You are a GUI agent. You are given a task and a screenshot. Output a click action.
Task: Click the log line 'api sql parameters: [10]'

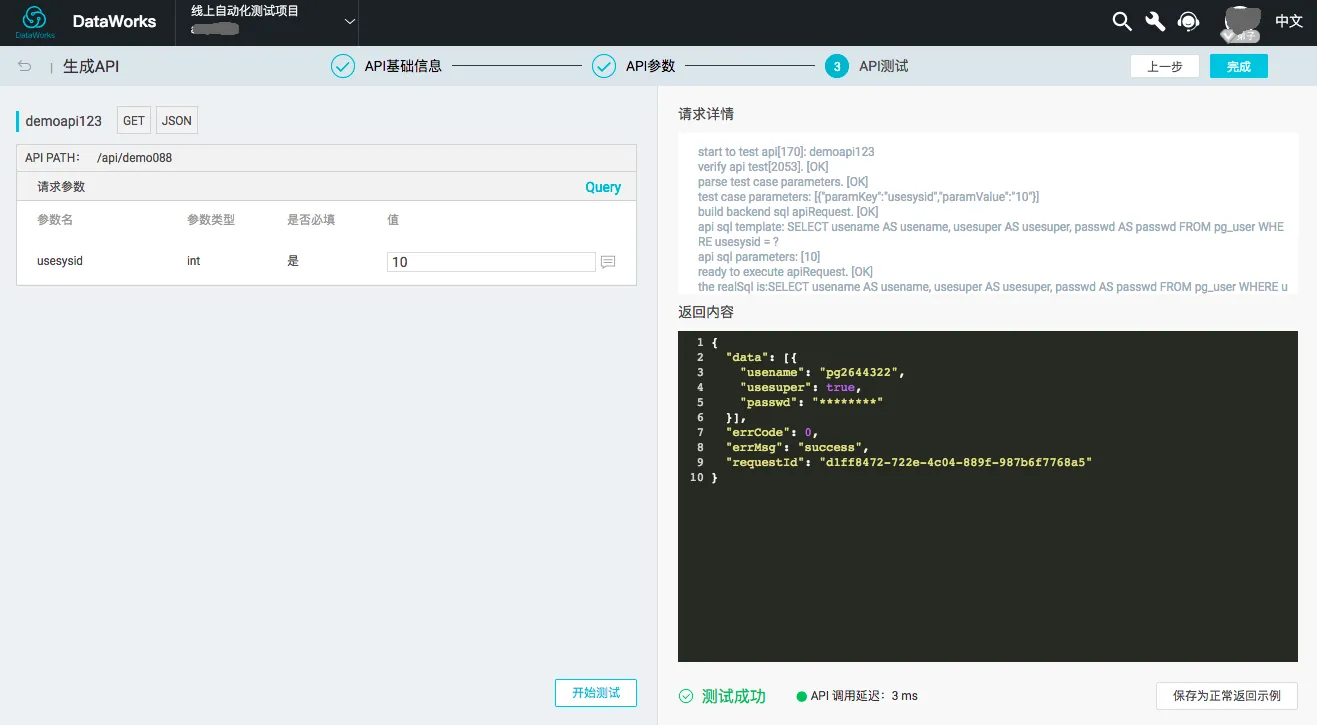[759, 257]
